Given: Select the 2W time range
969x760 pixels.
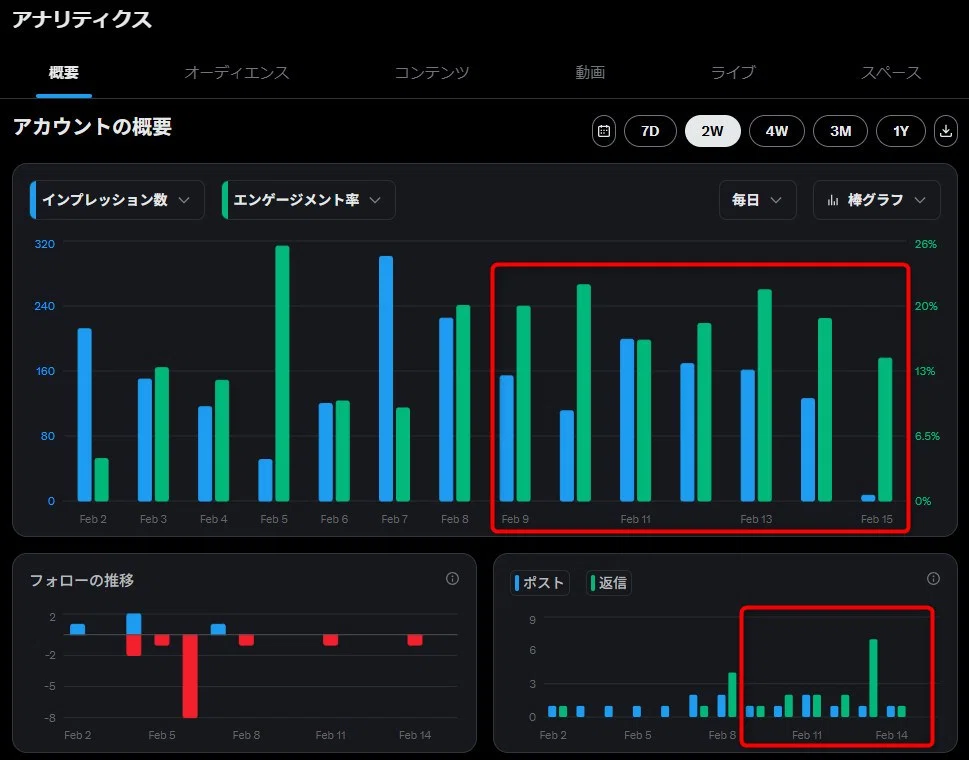Looking at the screenshot, I should [x=713, y=131].
